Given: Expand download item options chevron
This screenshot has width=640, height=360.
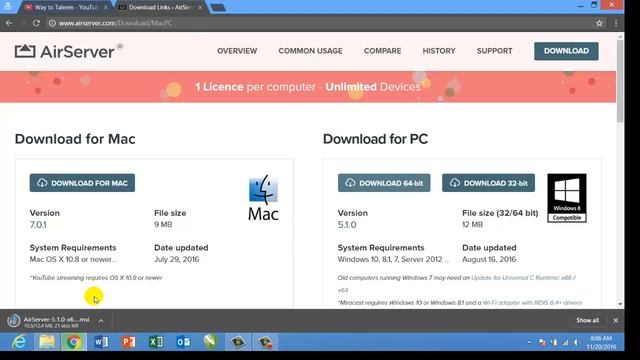Looking at the screenshot, I should [x=100, y=321].
